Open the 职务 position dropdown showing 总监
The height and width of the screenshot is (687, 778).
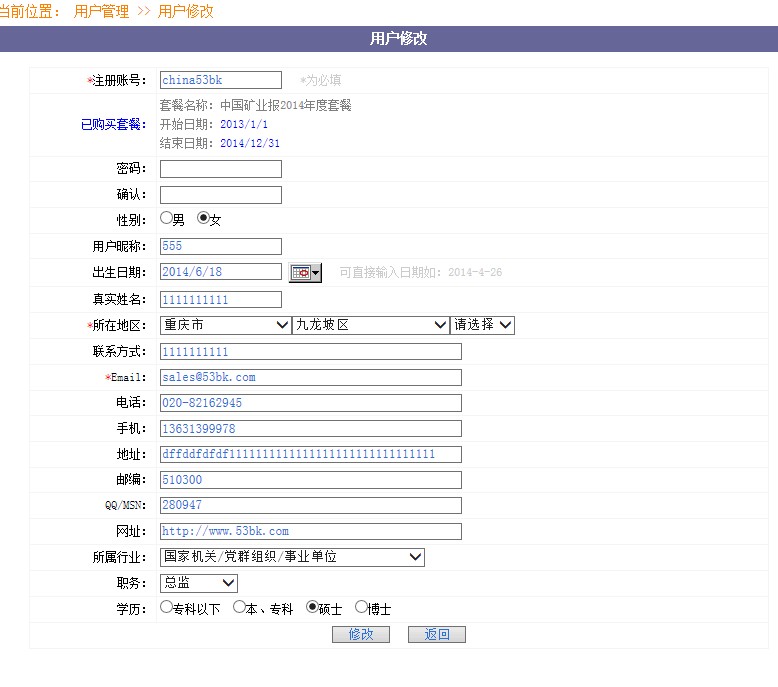coord(198,583)
